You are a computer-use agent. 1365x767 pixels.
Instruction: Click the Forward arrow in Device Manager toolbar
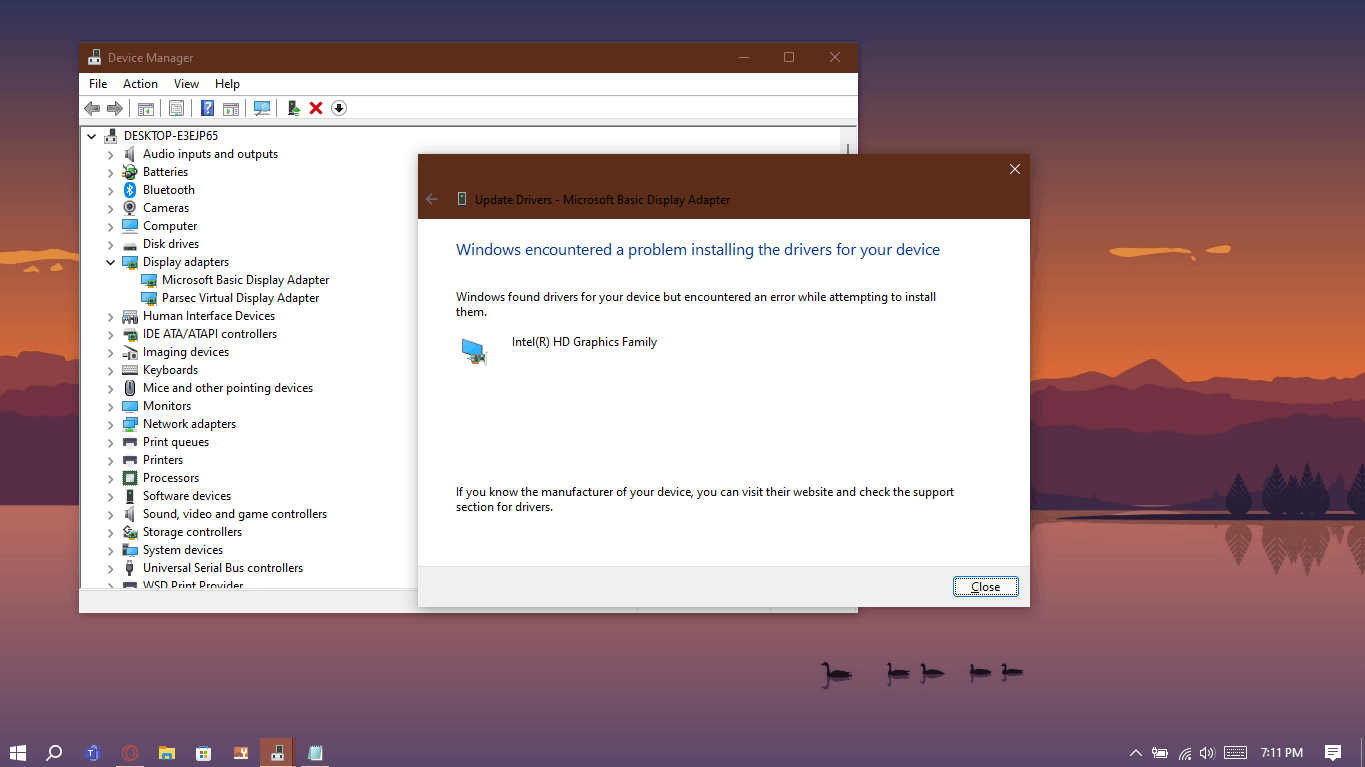pyautogui.click(x=115, y=108)
